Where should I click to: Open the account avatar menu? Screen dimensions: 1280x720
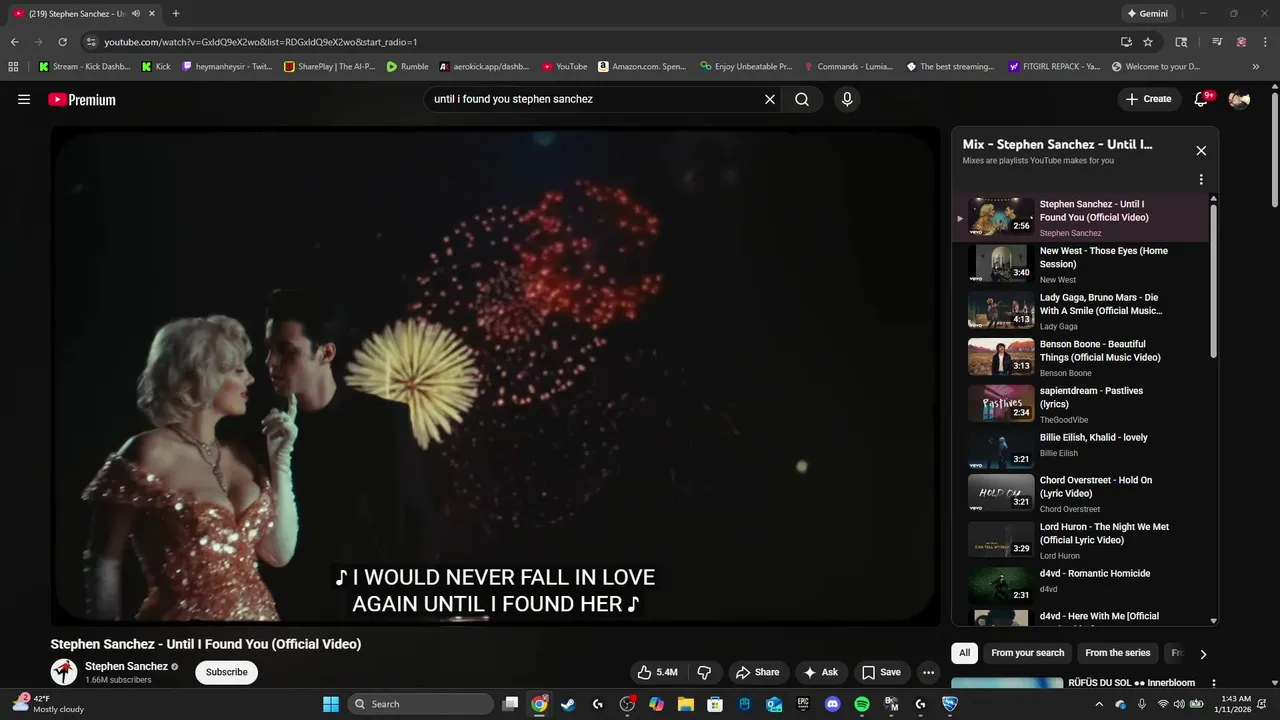[1239, 99]
